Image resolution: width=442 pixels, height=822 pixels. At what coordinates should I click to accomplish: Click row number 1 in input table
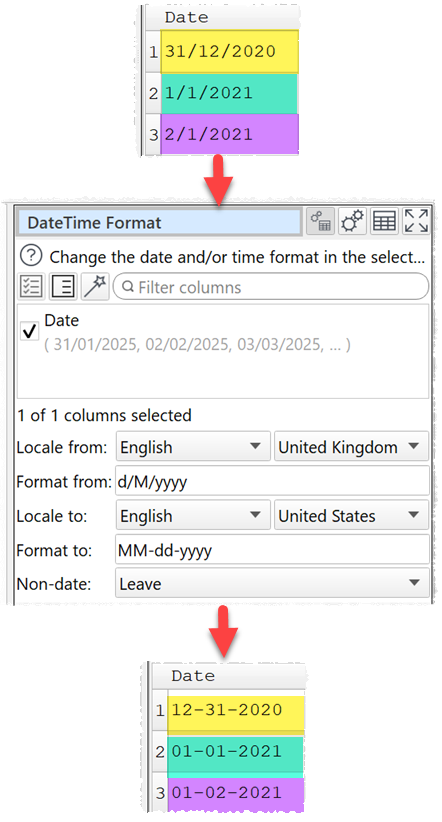pyautogui.click(x=153, y=52)
